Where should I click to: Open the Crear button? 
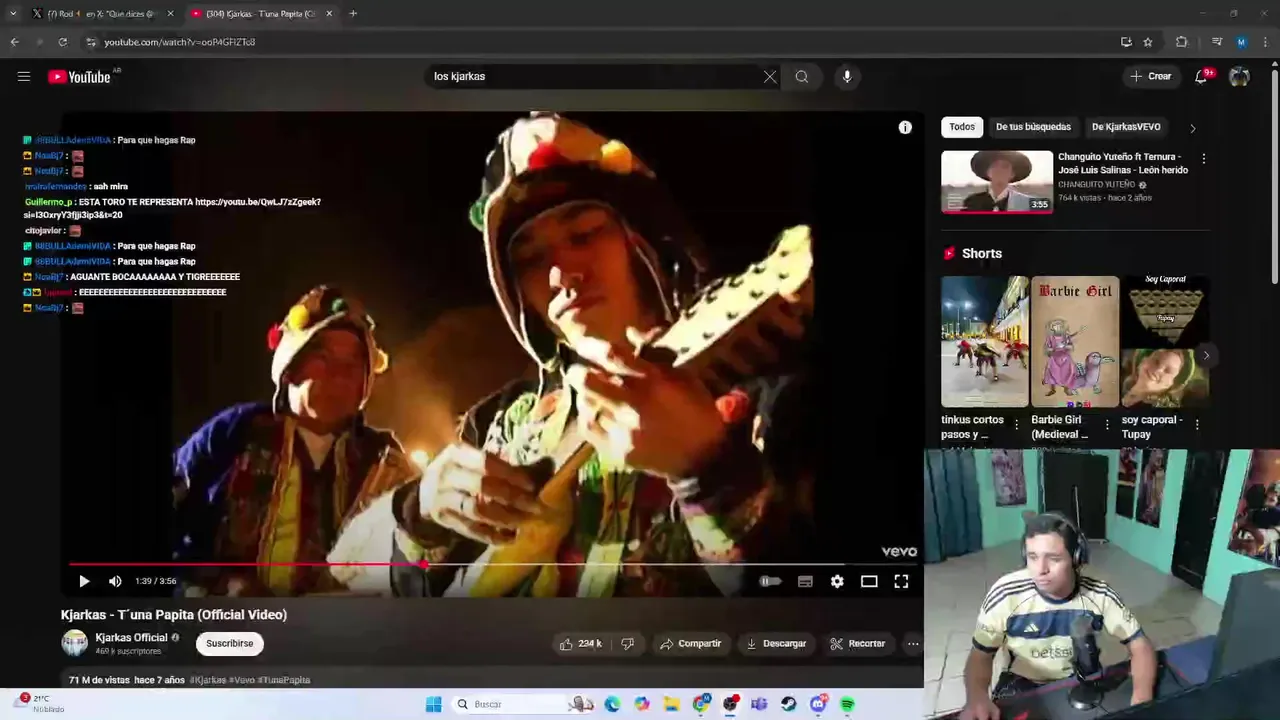(1151, 77)
